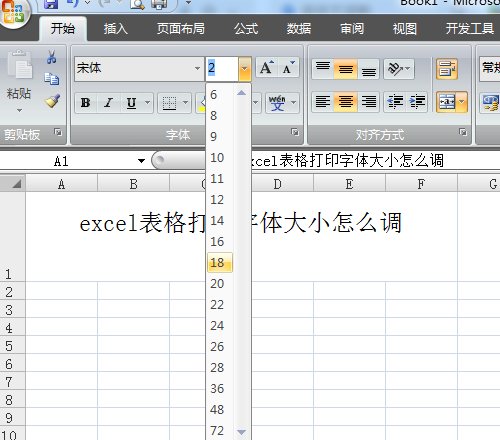Image resolution: width=500 pixels, height=440 pixels.
Task: Open the 页面布局 ribbon tab
Action: pos(181,29)
